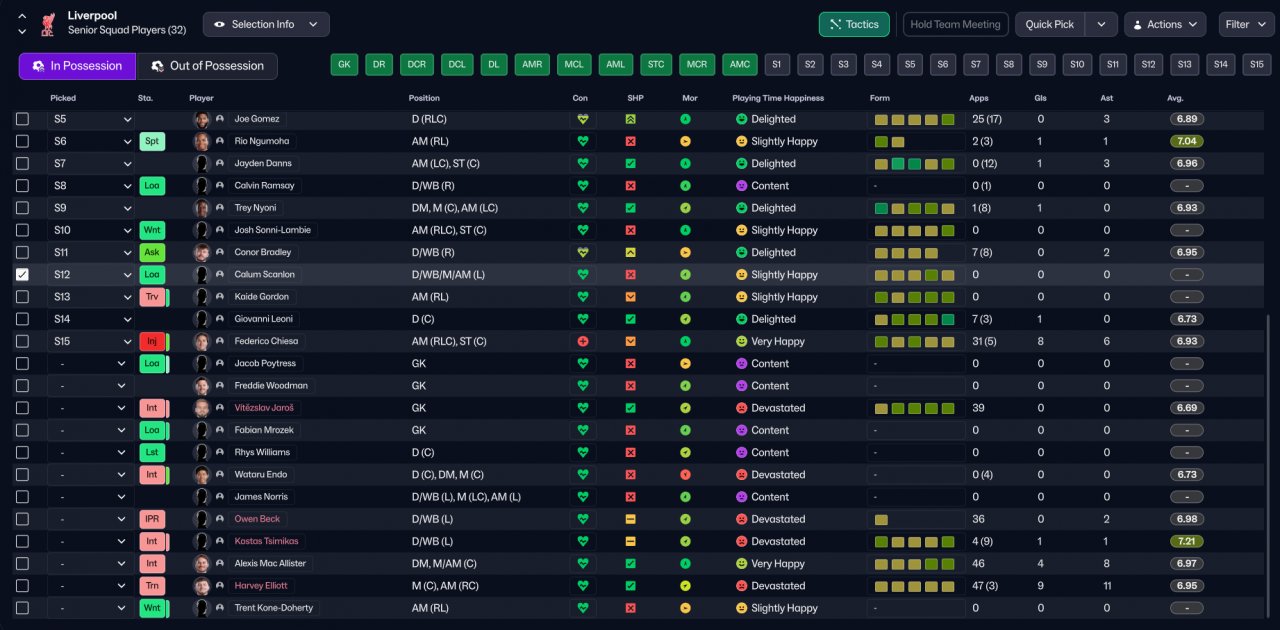Click Jayden Danns' green sharpness check icon
Image resolution: width=1280 pixels, height=630 pixels.
pos(631,163)
